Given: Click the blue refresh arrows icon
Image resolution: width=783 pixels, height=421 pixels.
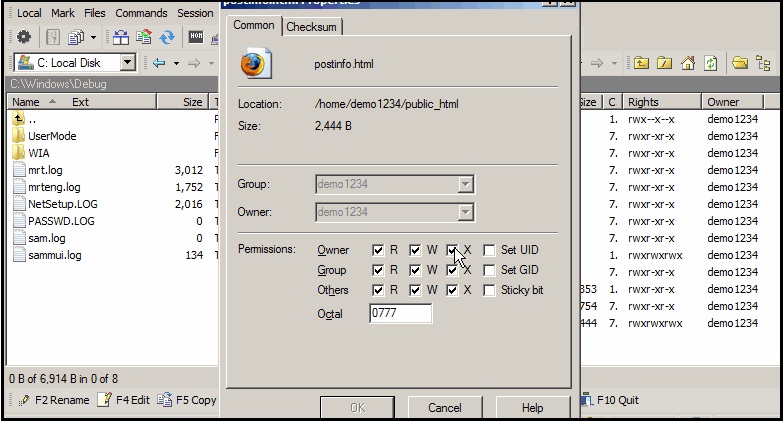Looking at the screenshot, I should (167, 37).
